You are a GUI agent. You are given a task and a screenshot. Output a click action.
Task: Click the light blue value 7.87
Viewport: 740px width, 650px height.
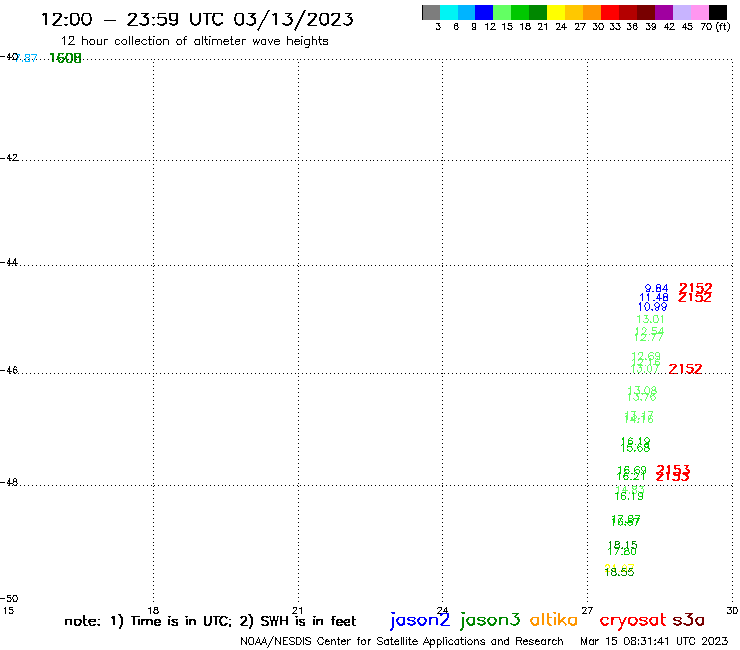tap(25, 58)
